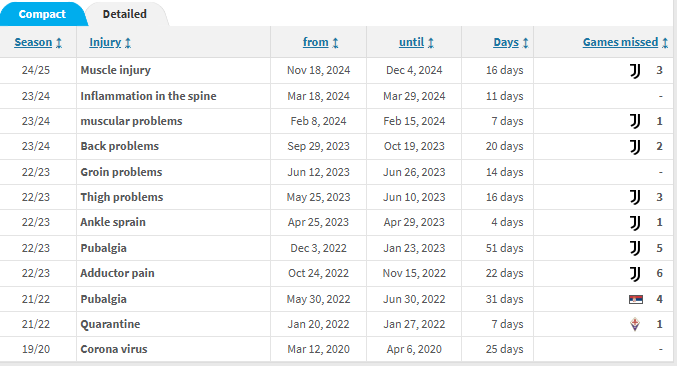Select the Compact tab
Image resolution: width=677 pixels, height=366 pixels.
(42, 14)
